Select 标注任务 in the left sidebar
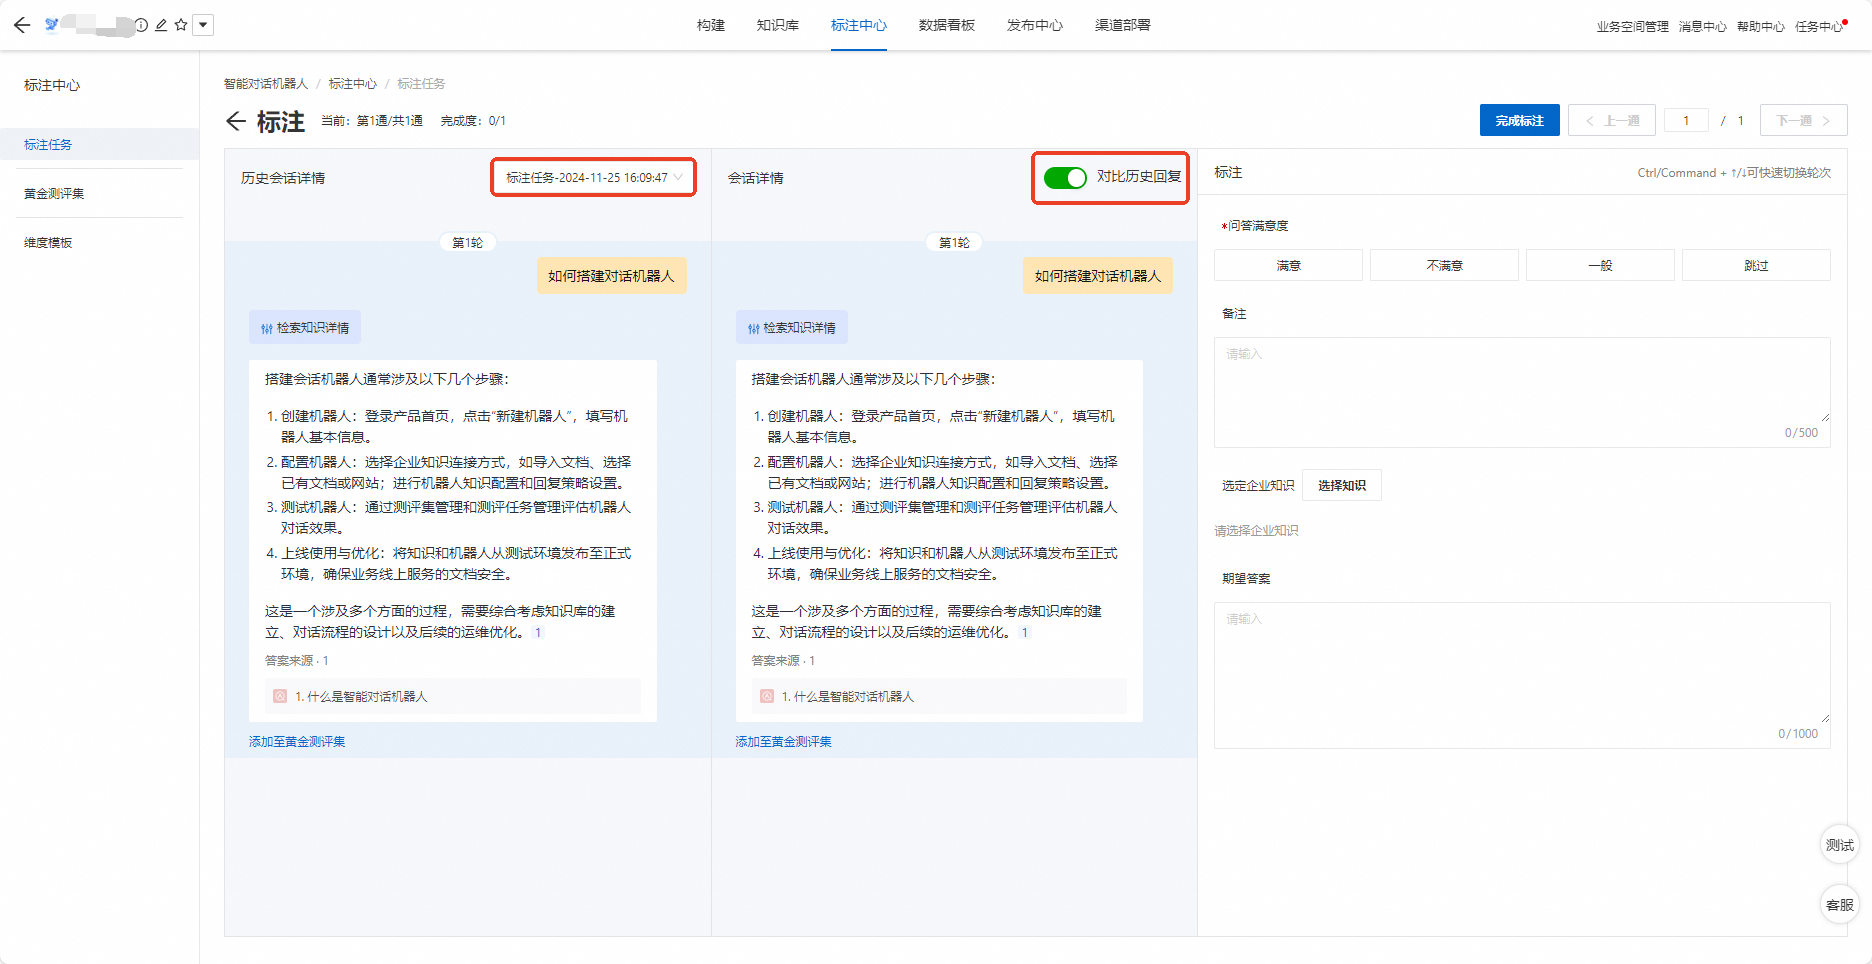Image resolution: width=1872 pixels, height=964 pixels. coord(100,144)
